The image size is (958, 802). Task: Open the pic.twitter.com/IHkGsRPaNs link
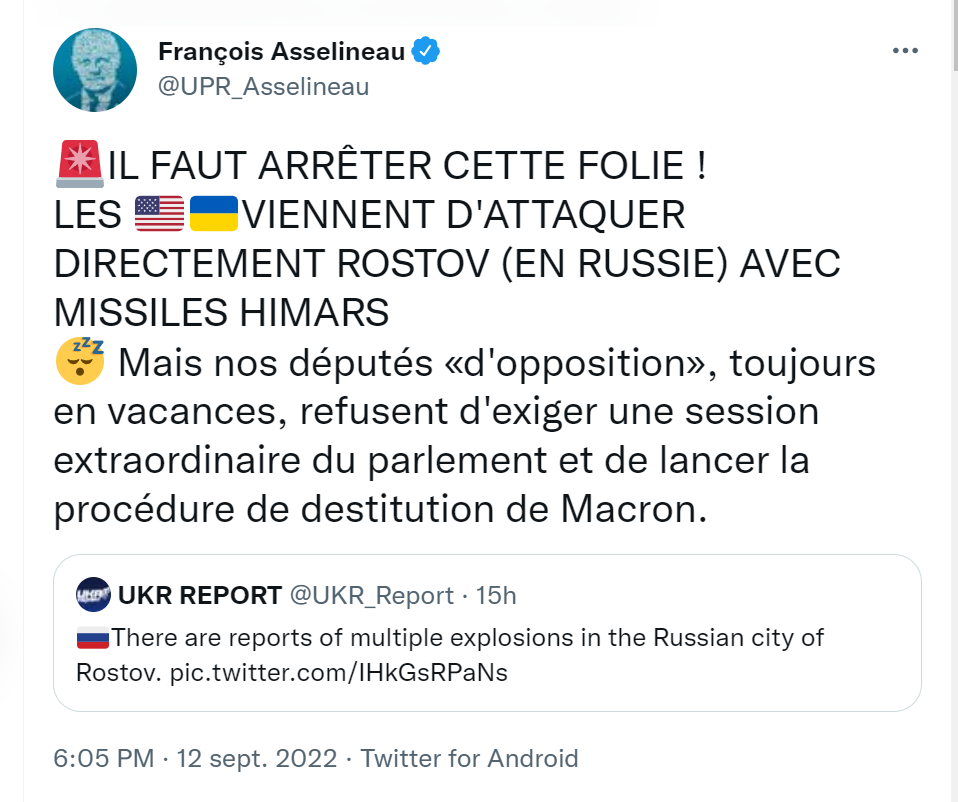[x=338, y=672]
